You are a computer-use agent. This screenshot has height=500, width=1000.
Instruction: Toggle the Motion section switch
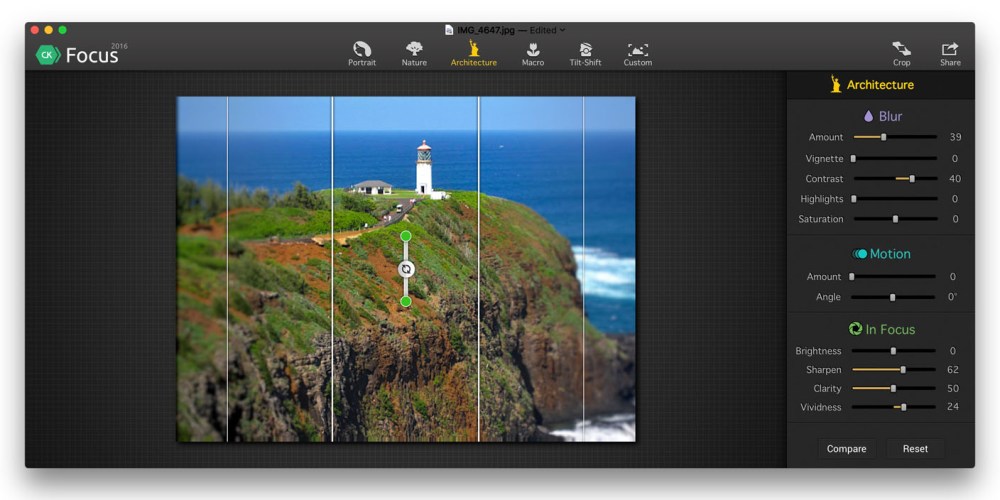[860, 254]
